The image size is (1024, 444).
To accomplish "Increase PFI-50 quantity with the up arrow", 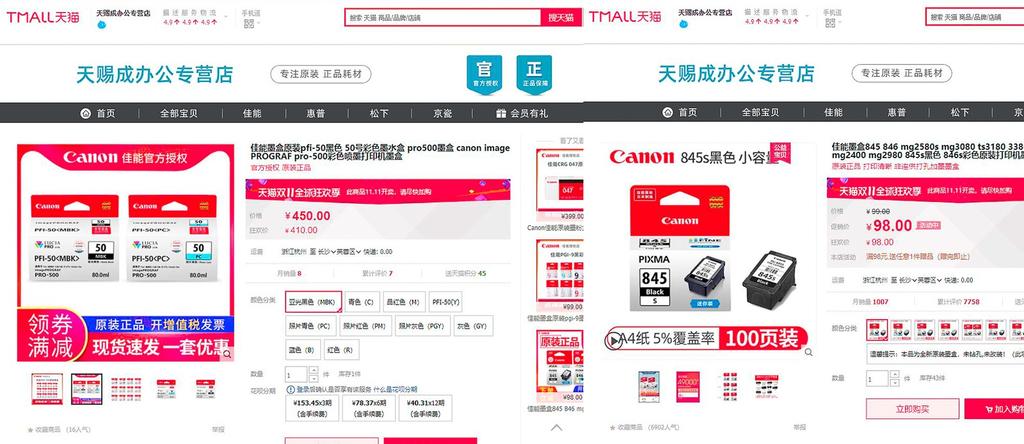I will pos(313,370).
